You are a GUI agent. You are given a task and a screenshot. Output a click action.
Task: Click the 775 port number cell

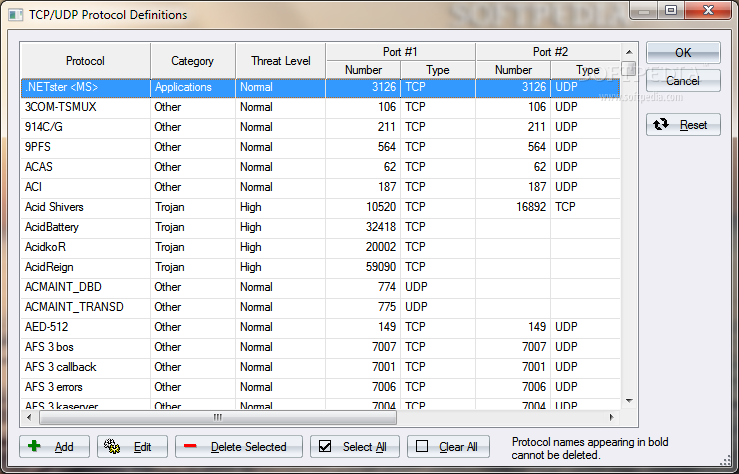point(363,307)
